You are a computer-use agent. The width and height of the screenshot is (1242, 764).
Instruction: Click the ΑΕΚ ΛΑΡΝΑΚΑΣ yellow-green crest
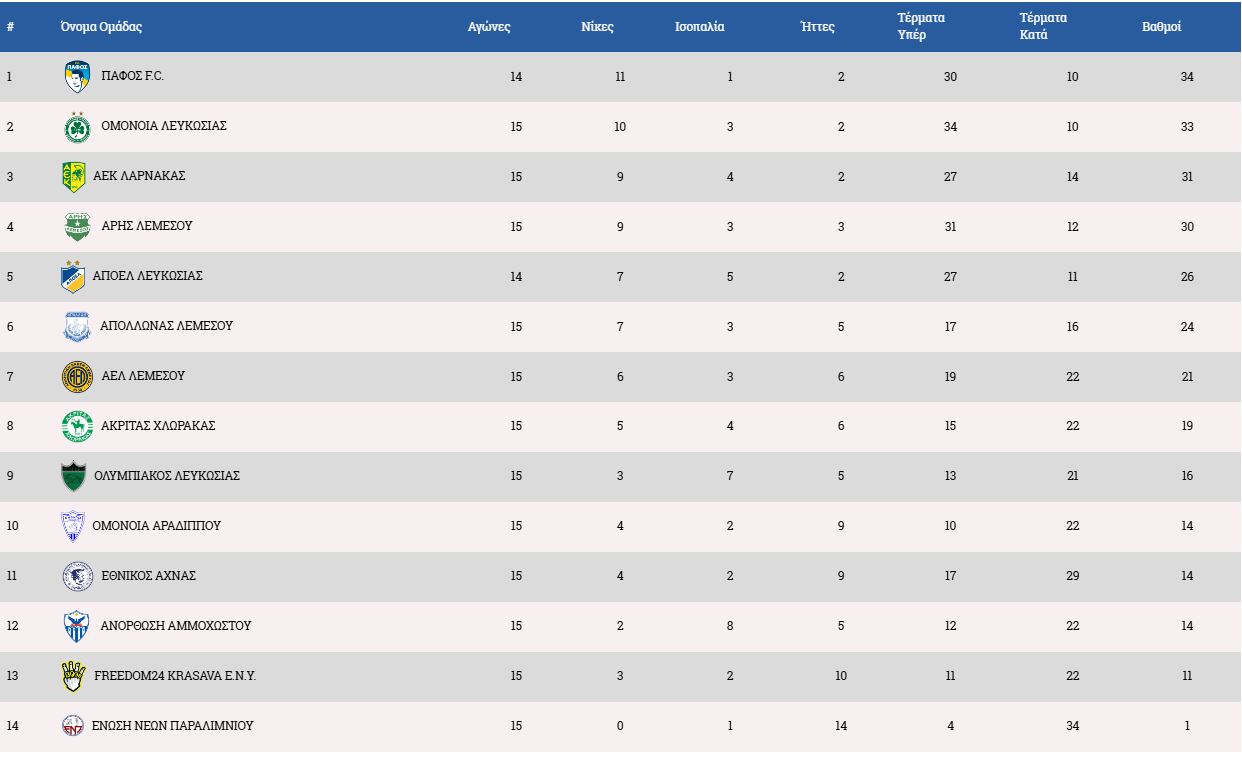tap(74, 177)
